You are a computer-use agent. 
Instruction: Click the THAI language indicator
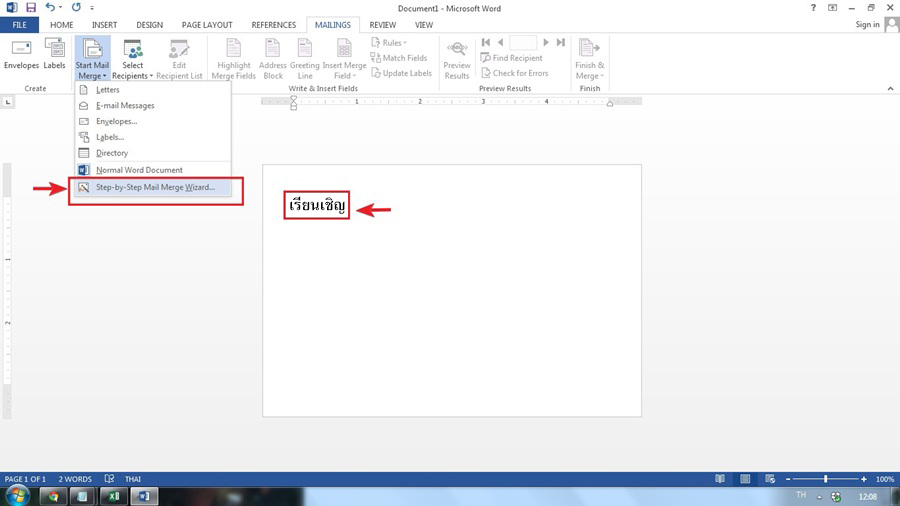(x=133, y=479)
